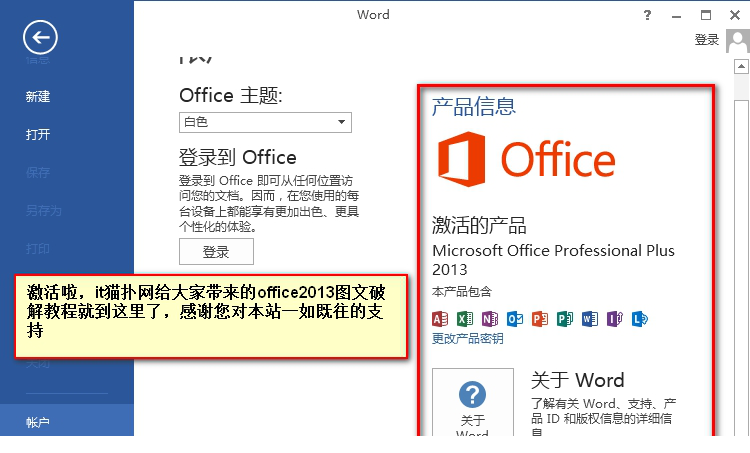Close the Word window

tap(735, 15)
